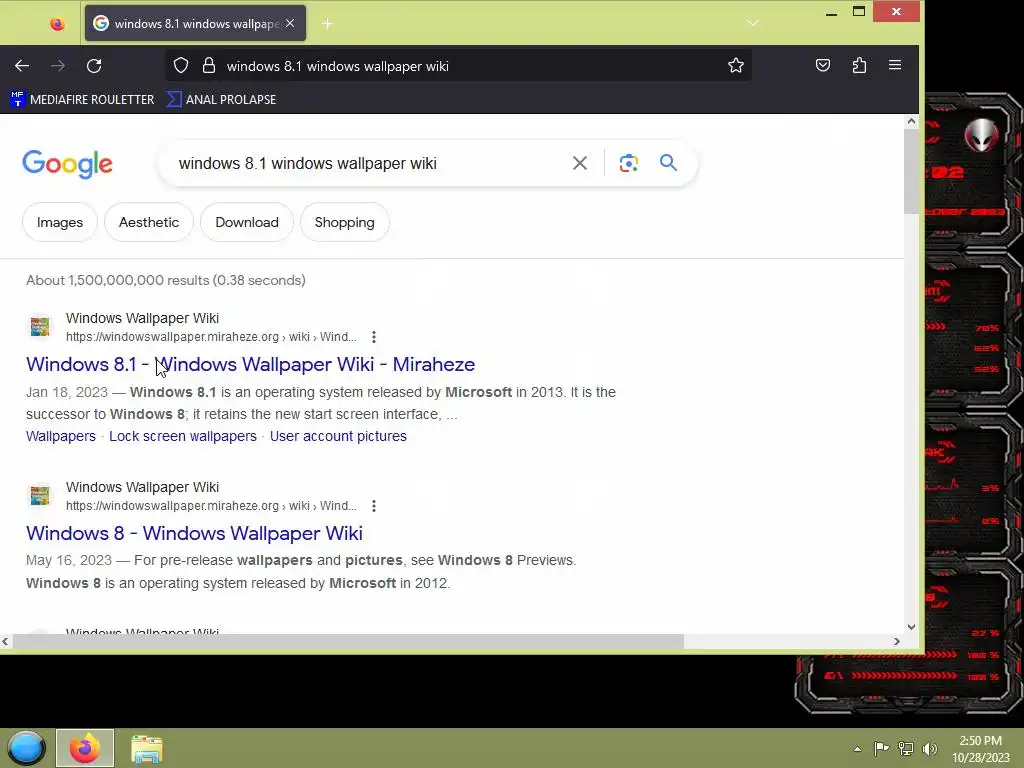Bookmark this page with the star icon
Screen dimensions: 1024x768
(x=736, y=65)
